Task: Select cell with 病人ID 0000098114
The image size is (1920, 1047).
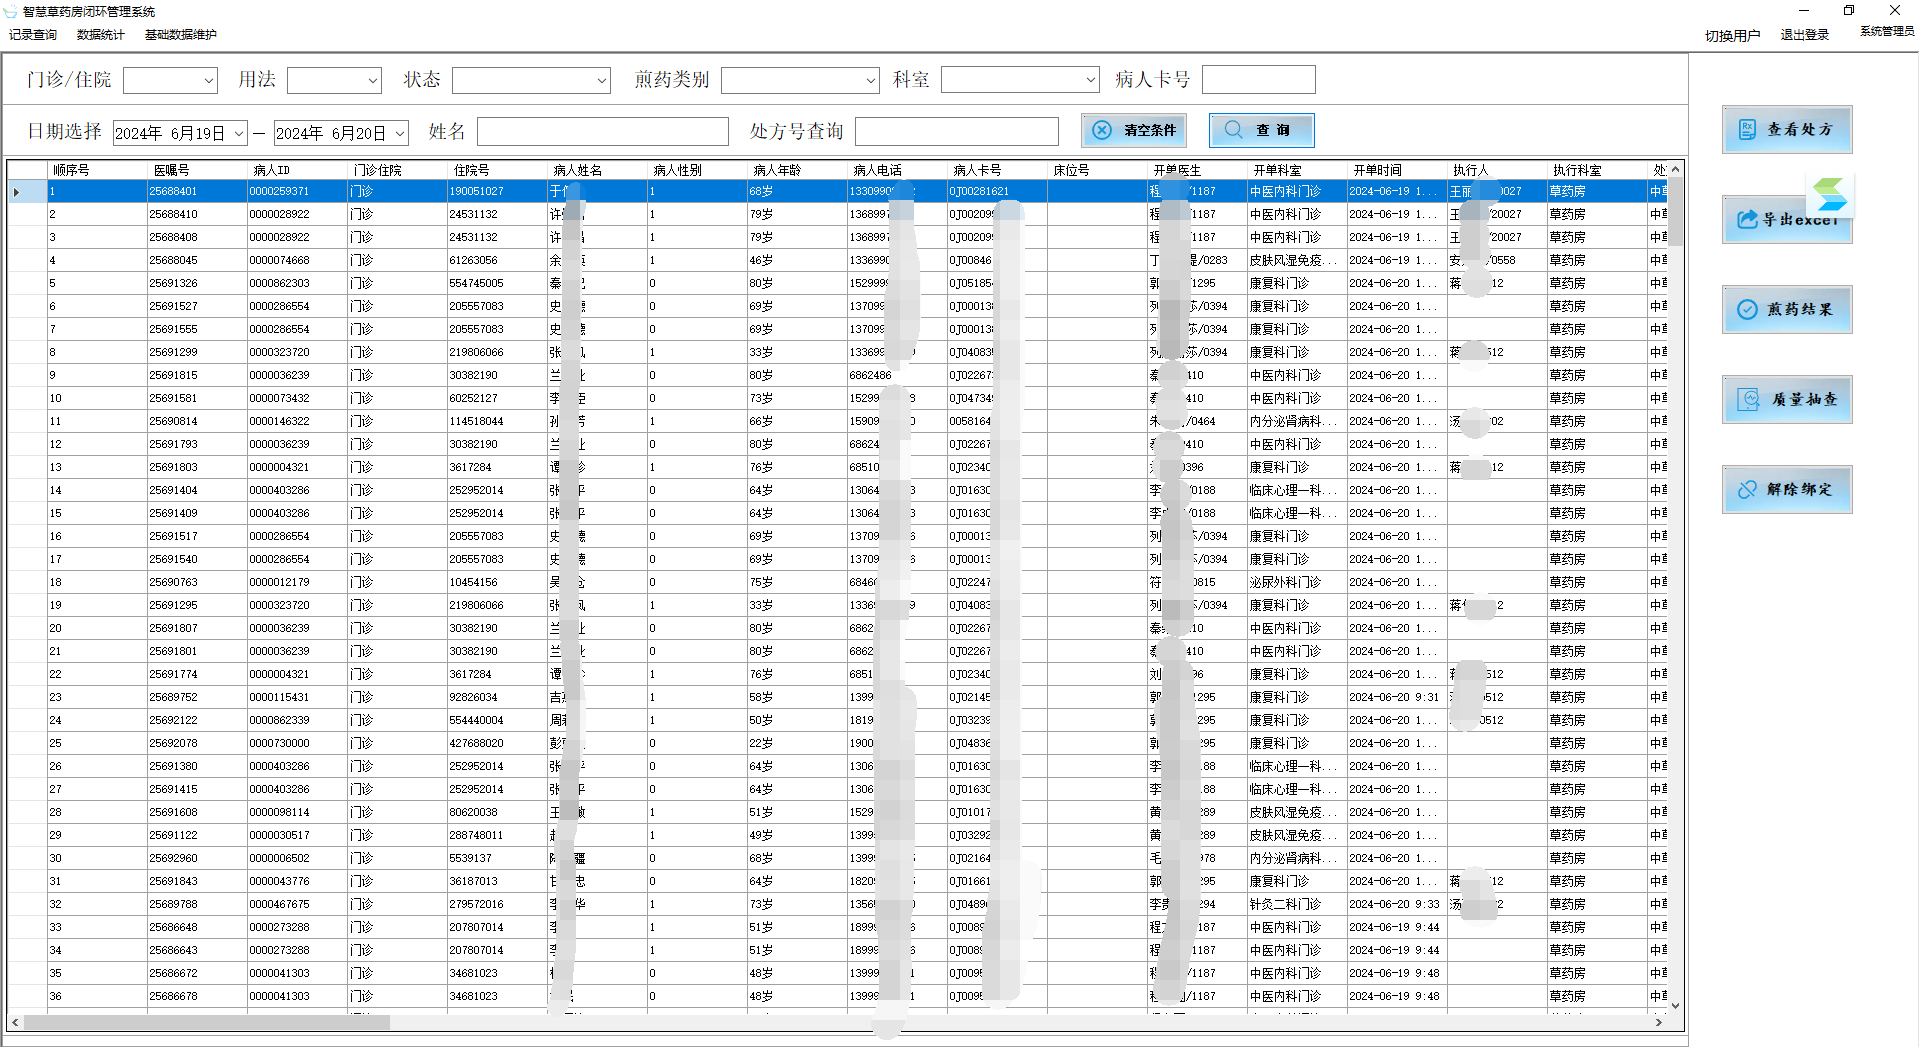Action: coord(297,812)
